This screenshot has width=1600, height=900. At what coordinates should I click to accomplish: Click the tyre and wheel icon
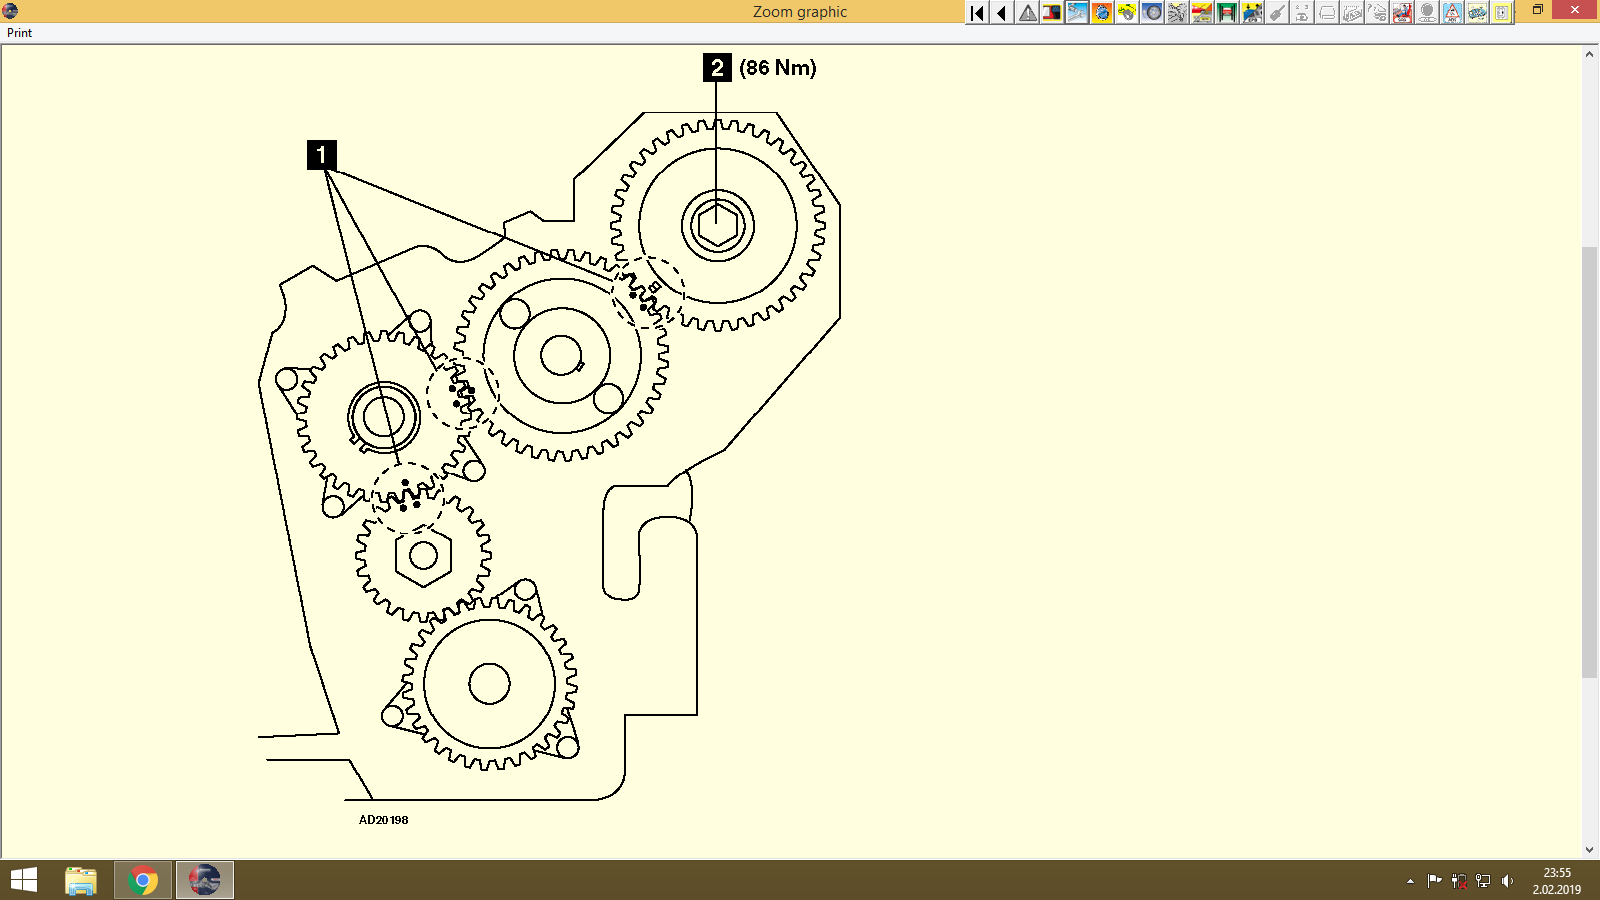point(1153,13)
